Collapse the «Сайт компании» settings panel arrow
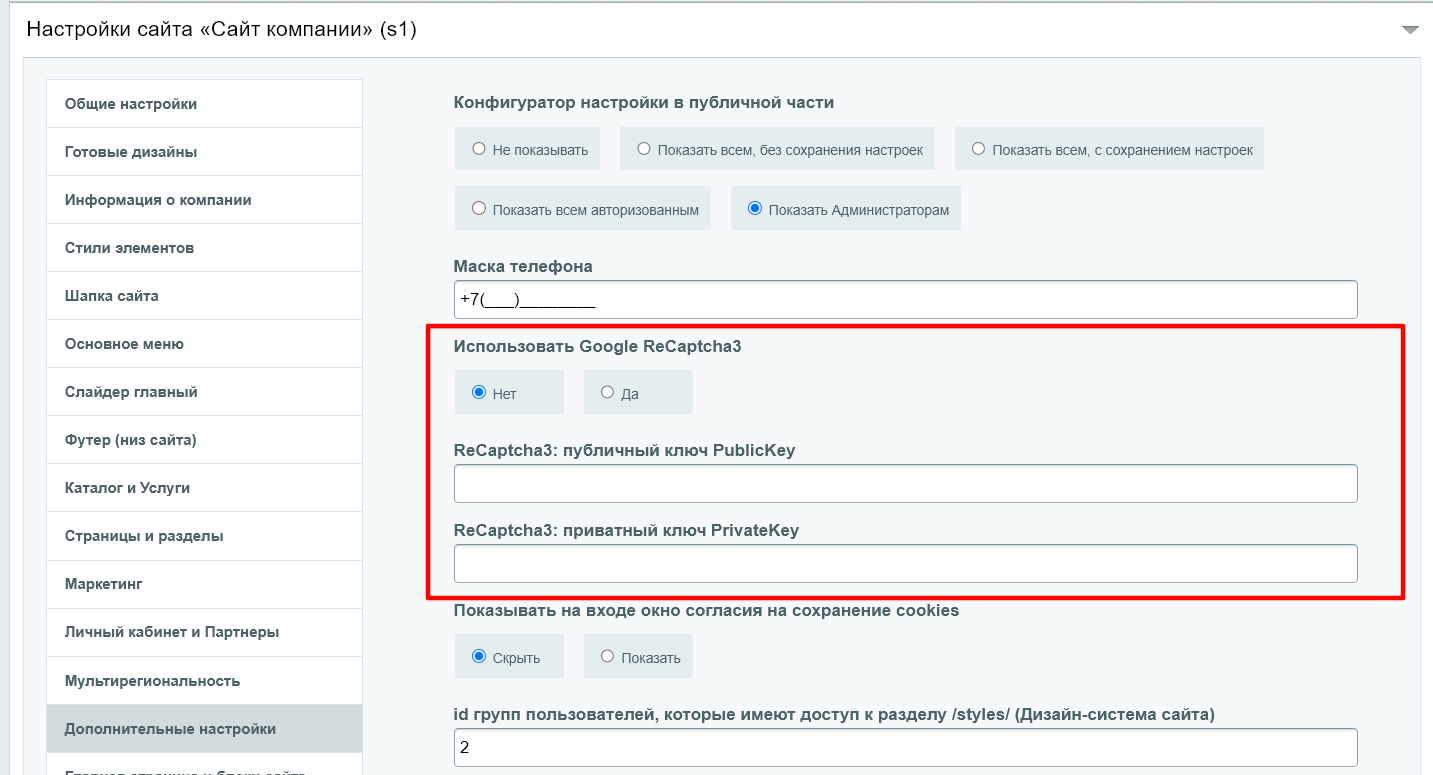This screenshot has width=1433, height=775. (x=1410, y=30)
